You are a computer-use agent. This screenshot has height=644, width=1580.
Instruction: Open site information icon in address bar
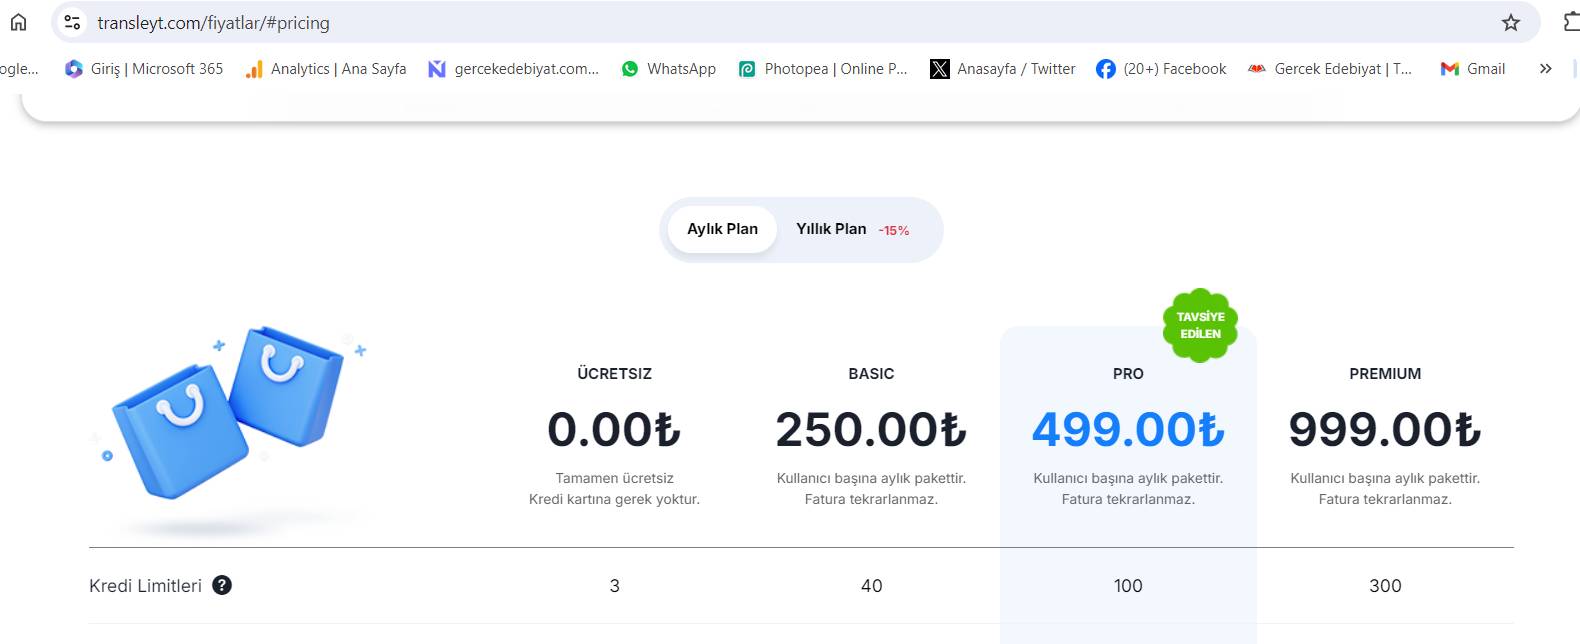pyautogui.click(x=72, y=22)
